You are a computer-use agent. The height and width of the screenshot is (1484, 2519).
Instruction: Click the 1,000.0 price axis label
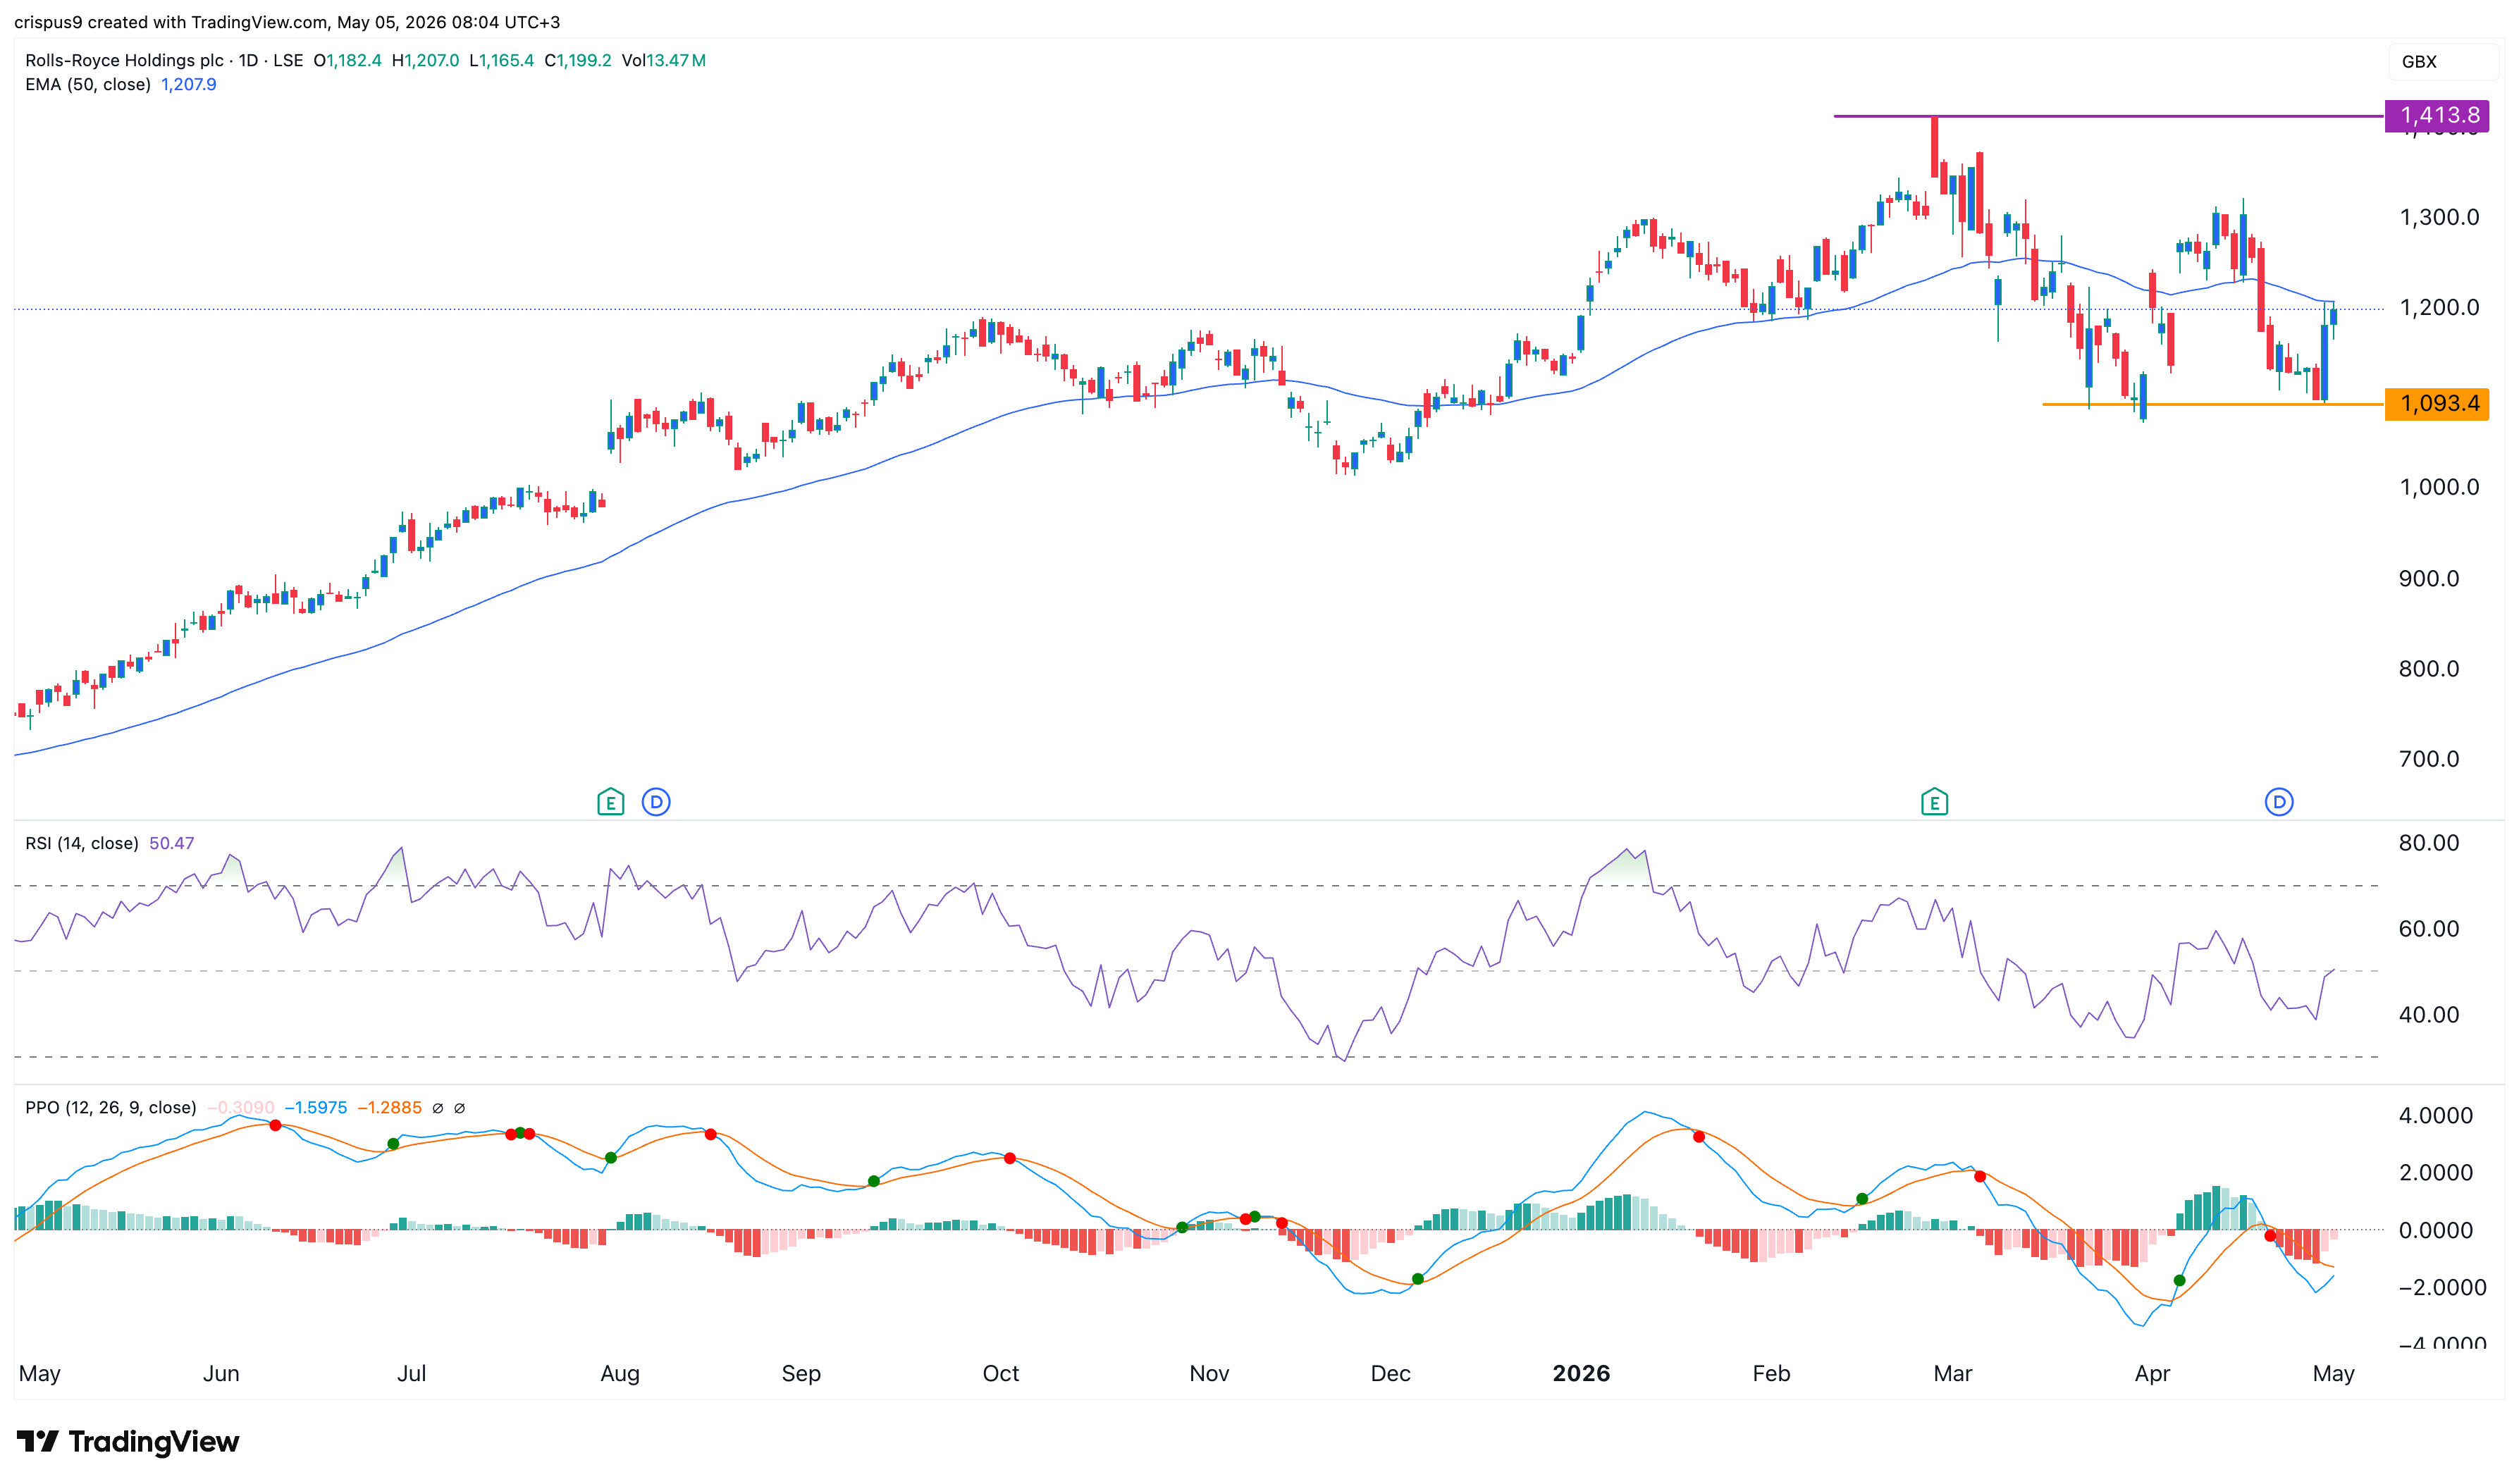click(x=2439, y=488)
